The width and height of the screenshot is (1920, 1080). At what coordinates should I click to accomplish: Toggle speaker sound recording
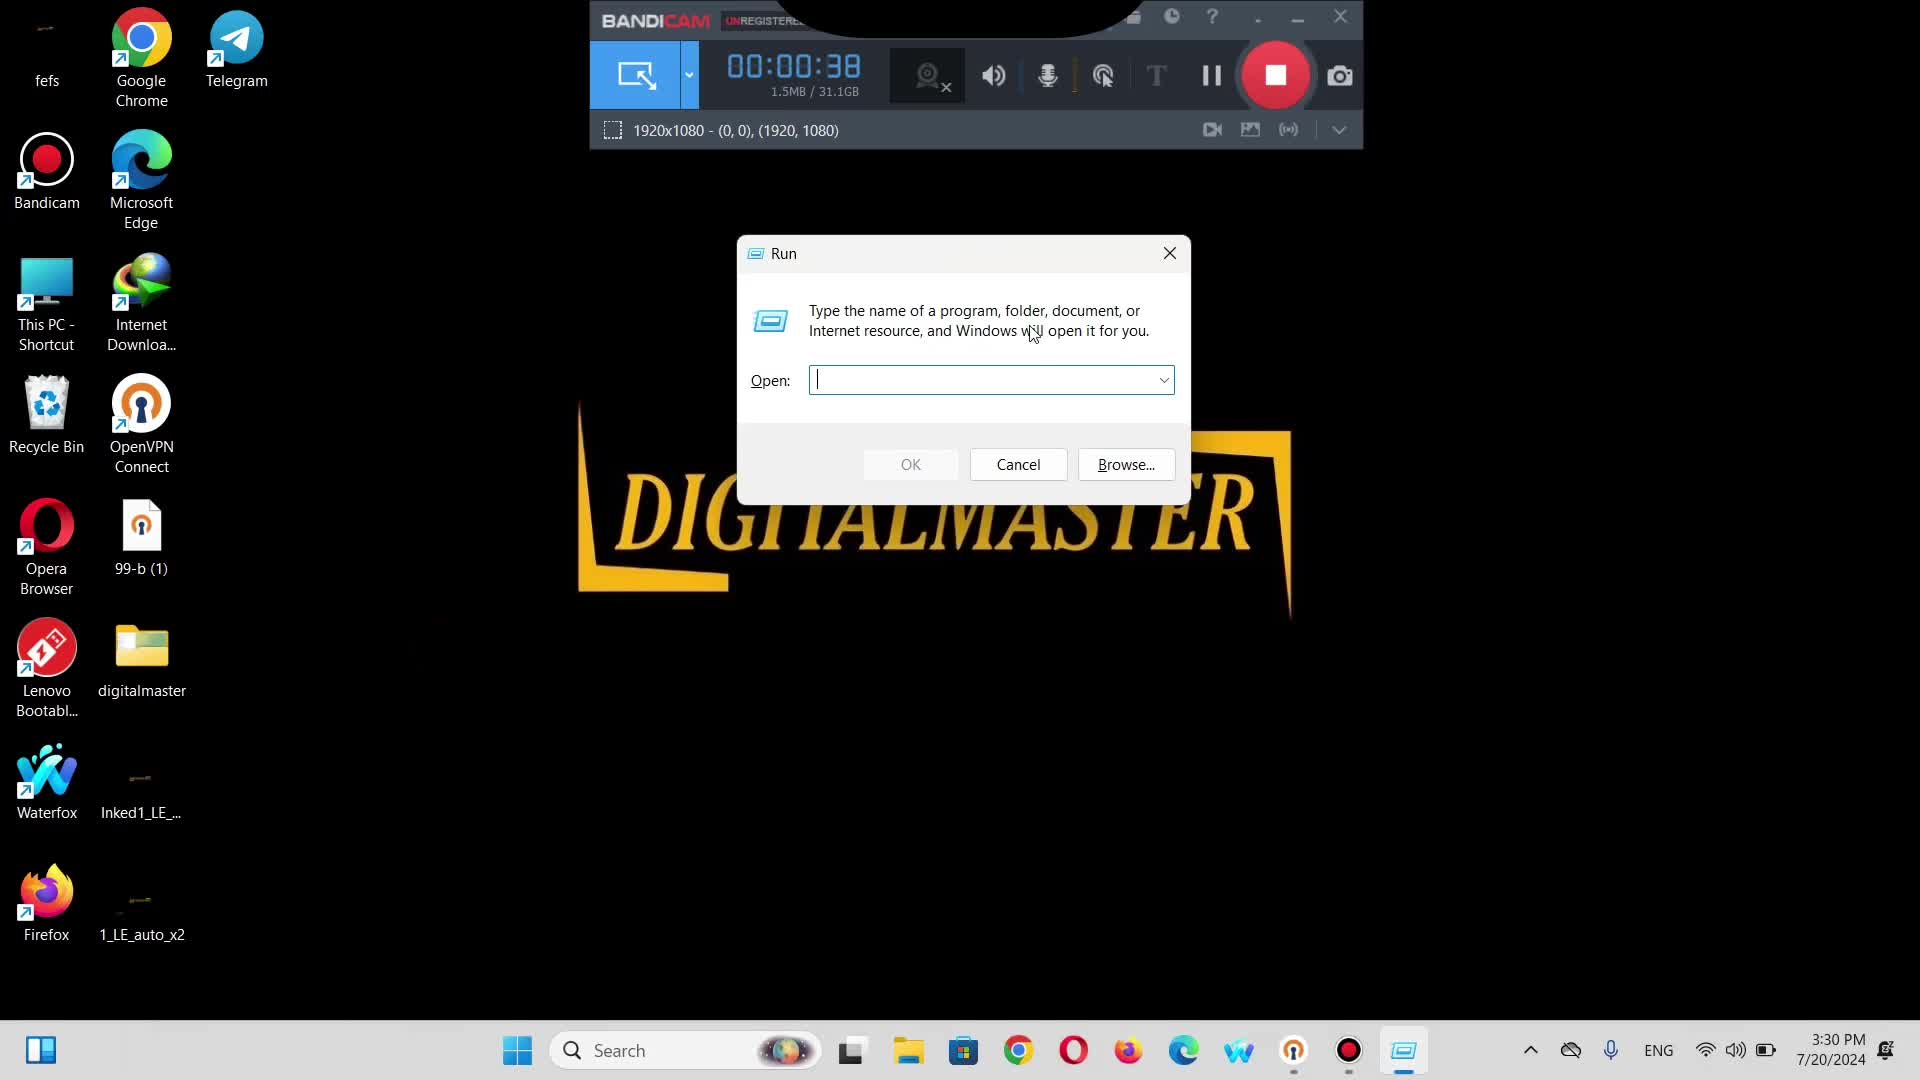pos(993,76)
